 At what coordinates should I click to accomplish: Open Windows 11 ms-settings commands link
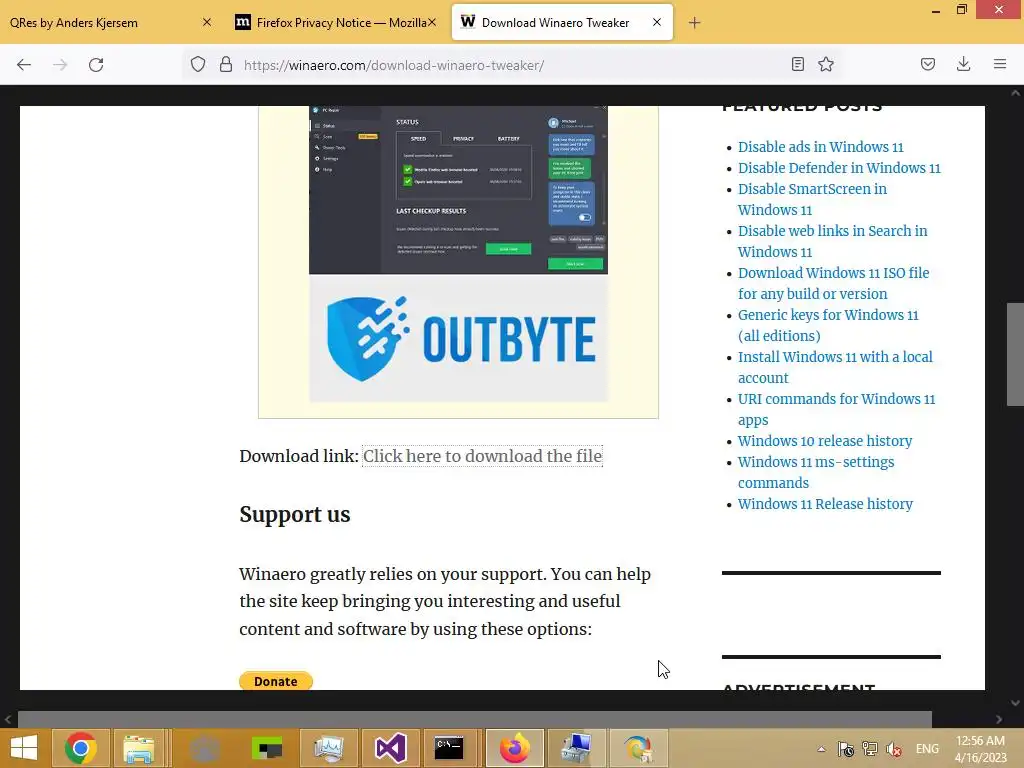coord(816,472)
